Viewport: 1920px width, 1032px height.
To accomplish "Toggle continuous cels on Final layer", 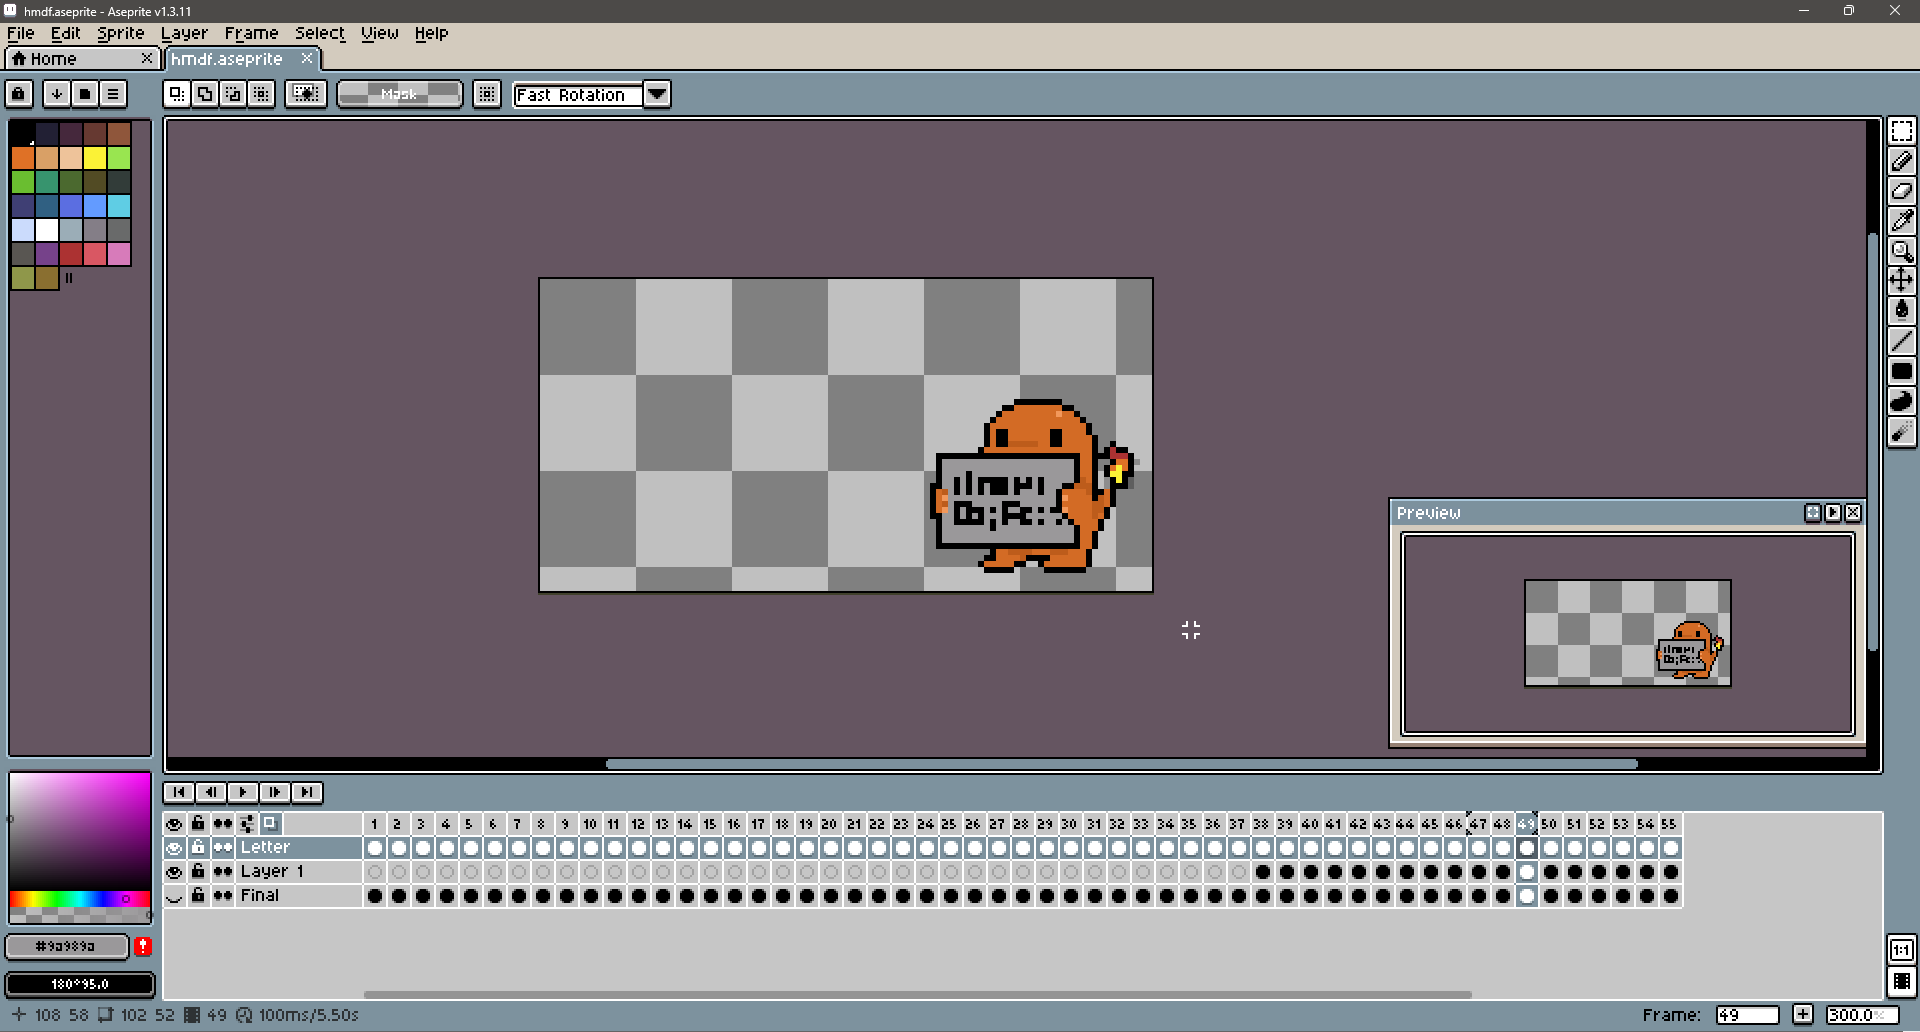I will (223, 896).
